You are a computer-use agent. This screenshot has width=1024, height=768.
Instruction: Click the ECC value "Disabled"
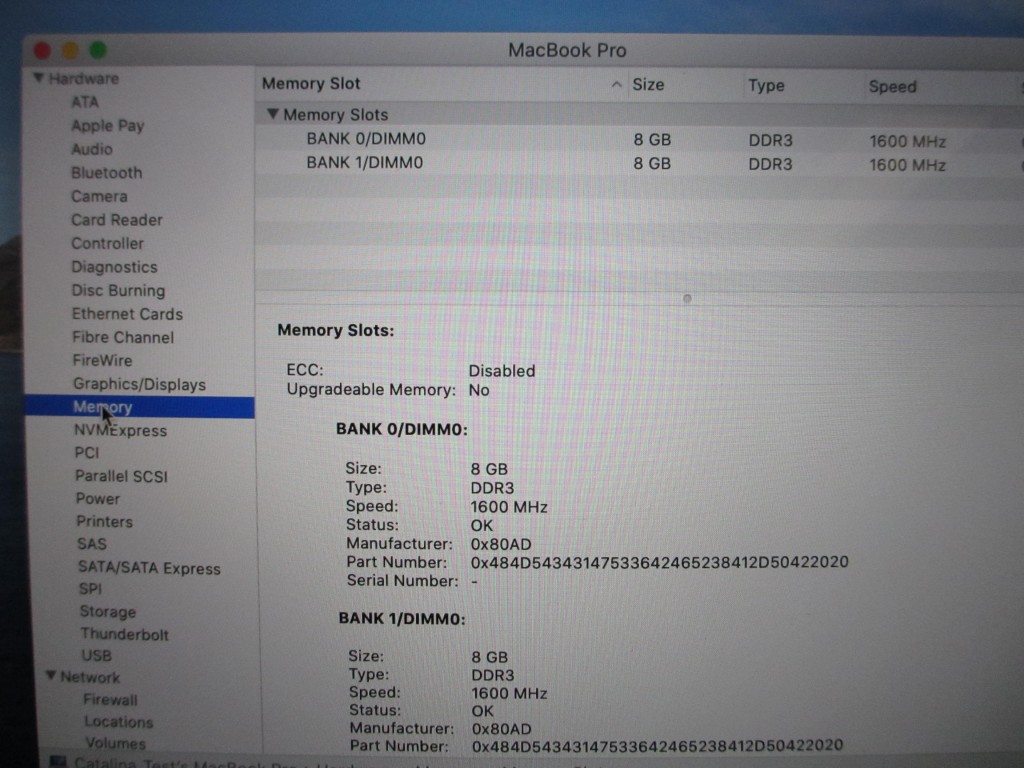click(x=502, y=371)
